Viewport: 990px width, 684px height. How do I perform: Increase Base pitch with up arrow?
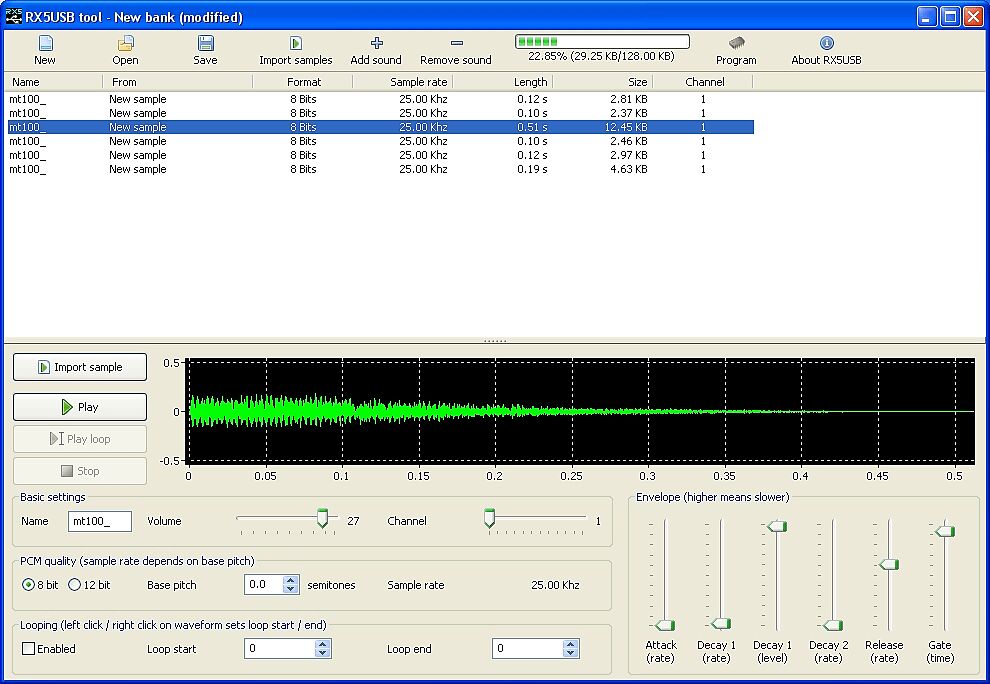tap(290, 580)
